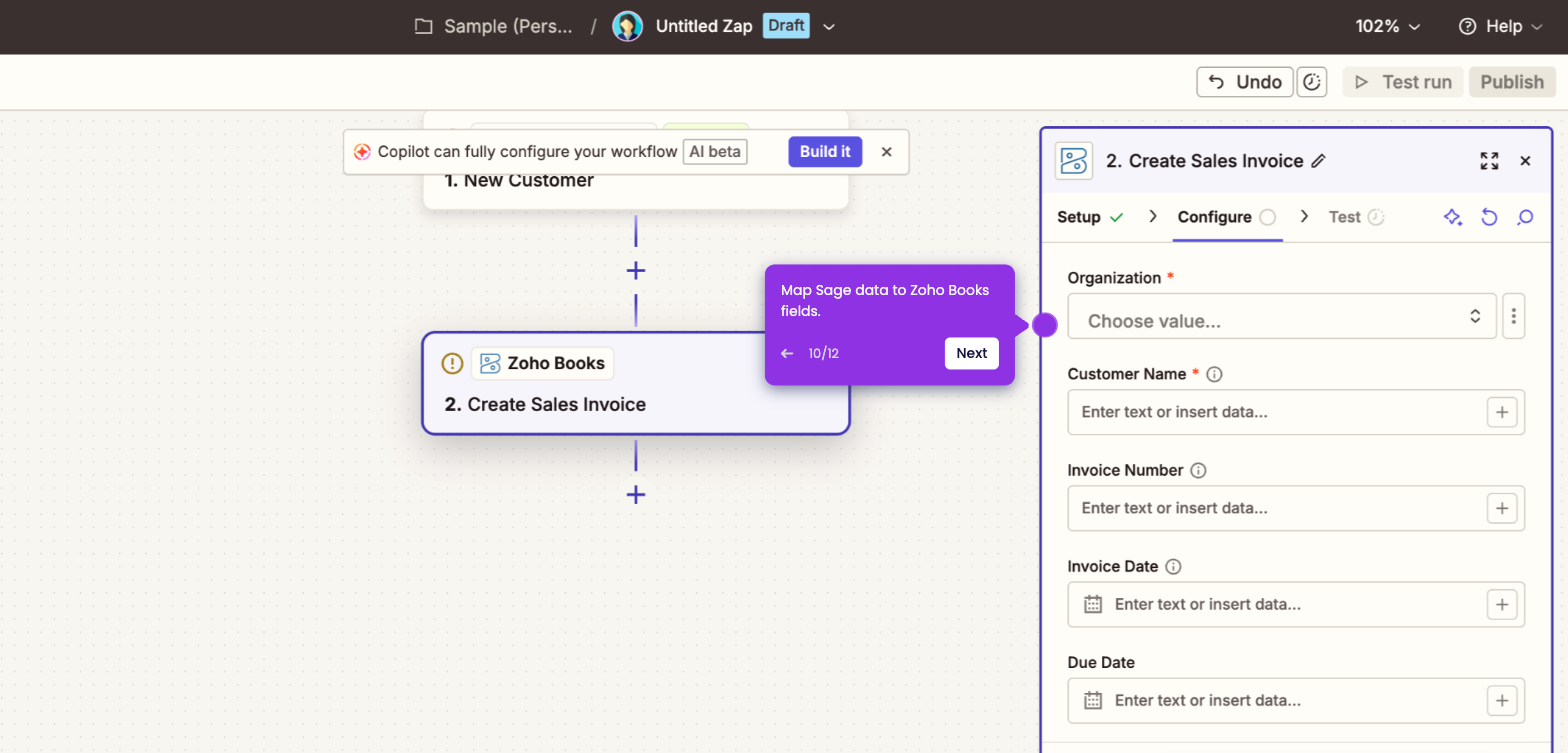Open the Organization Choose value dropdown
Image resolution: width=1568 pixels, height=753 pixels.
point(1282,316)
